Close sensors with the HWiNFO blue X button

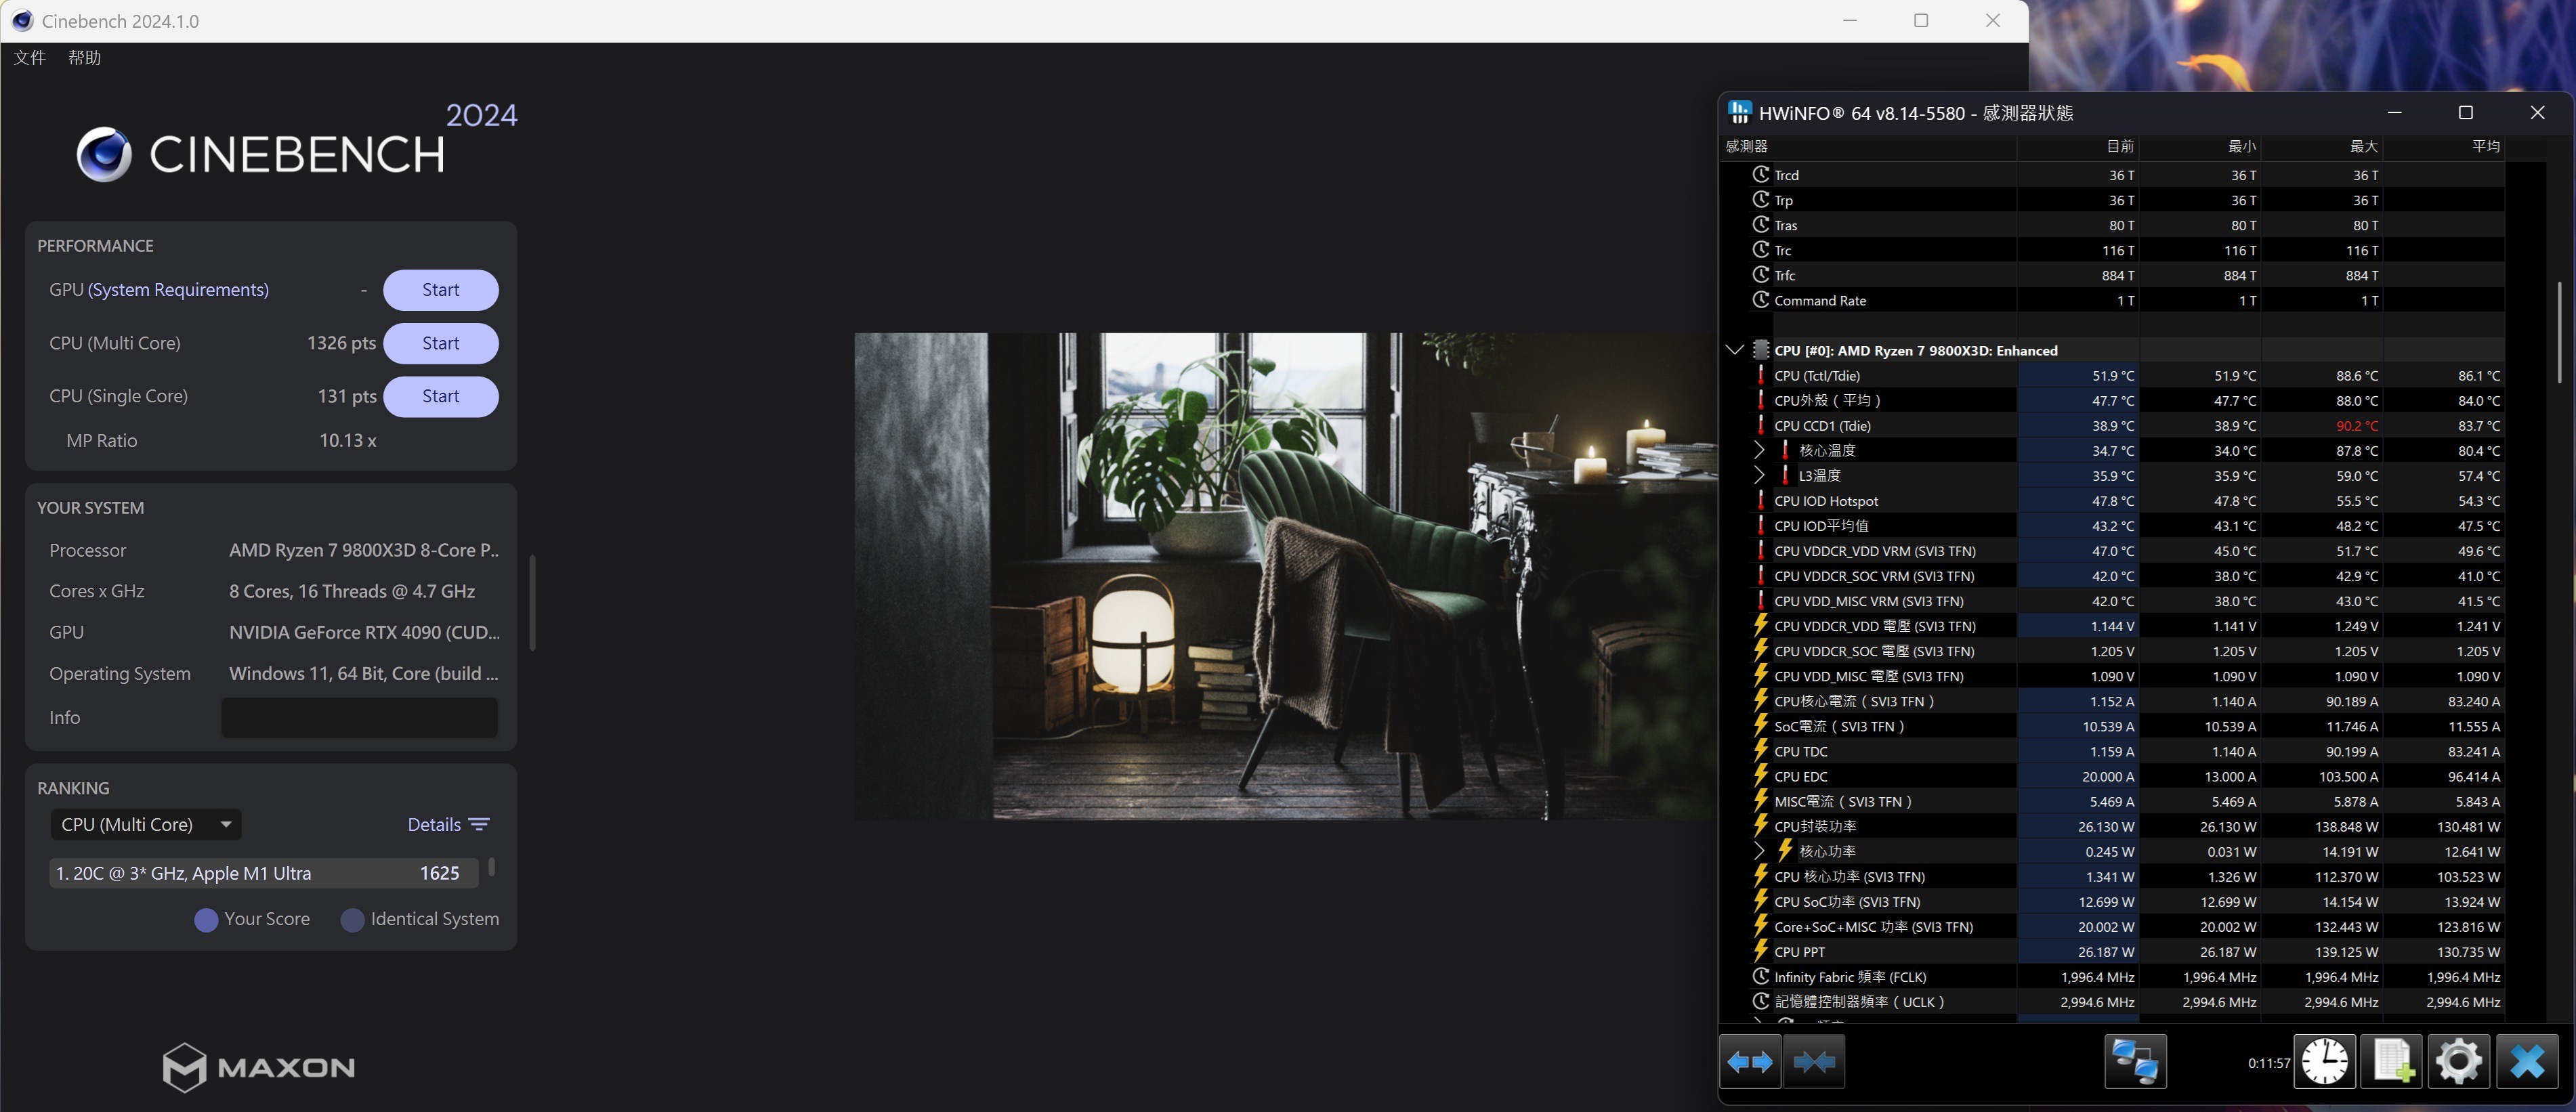[x=2527, y=1062]
